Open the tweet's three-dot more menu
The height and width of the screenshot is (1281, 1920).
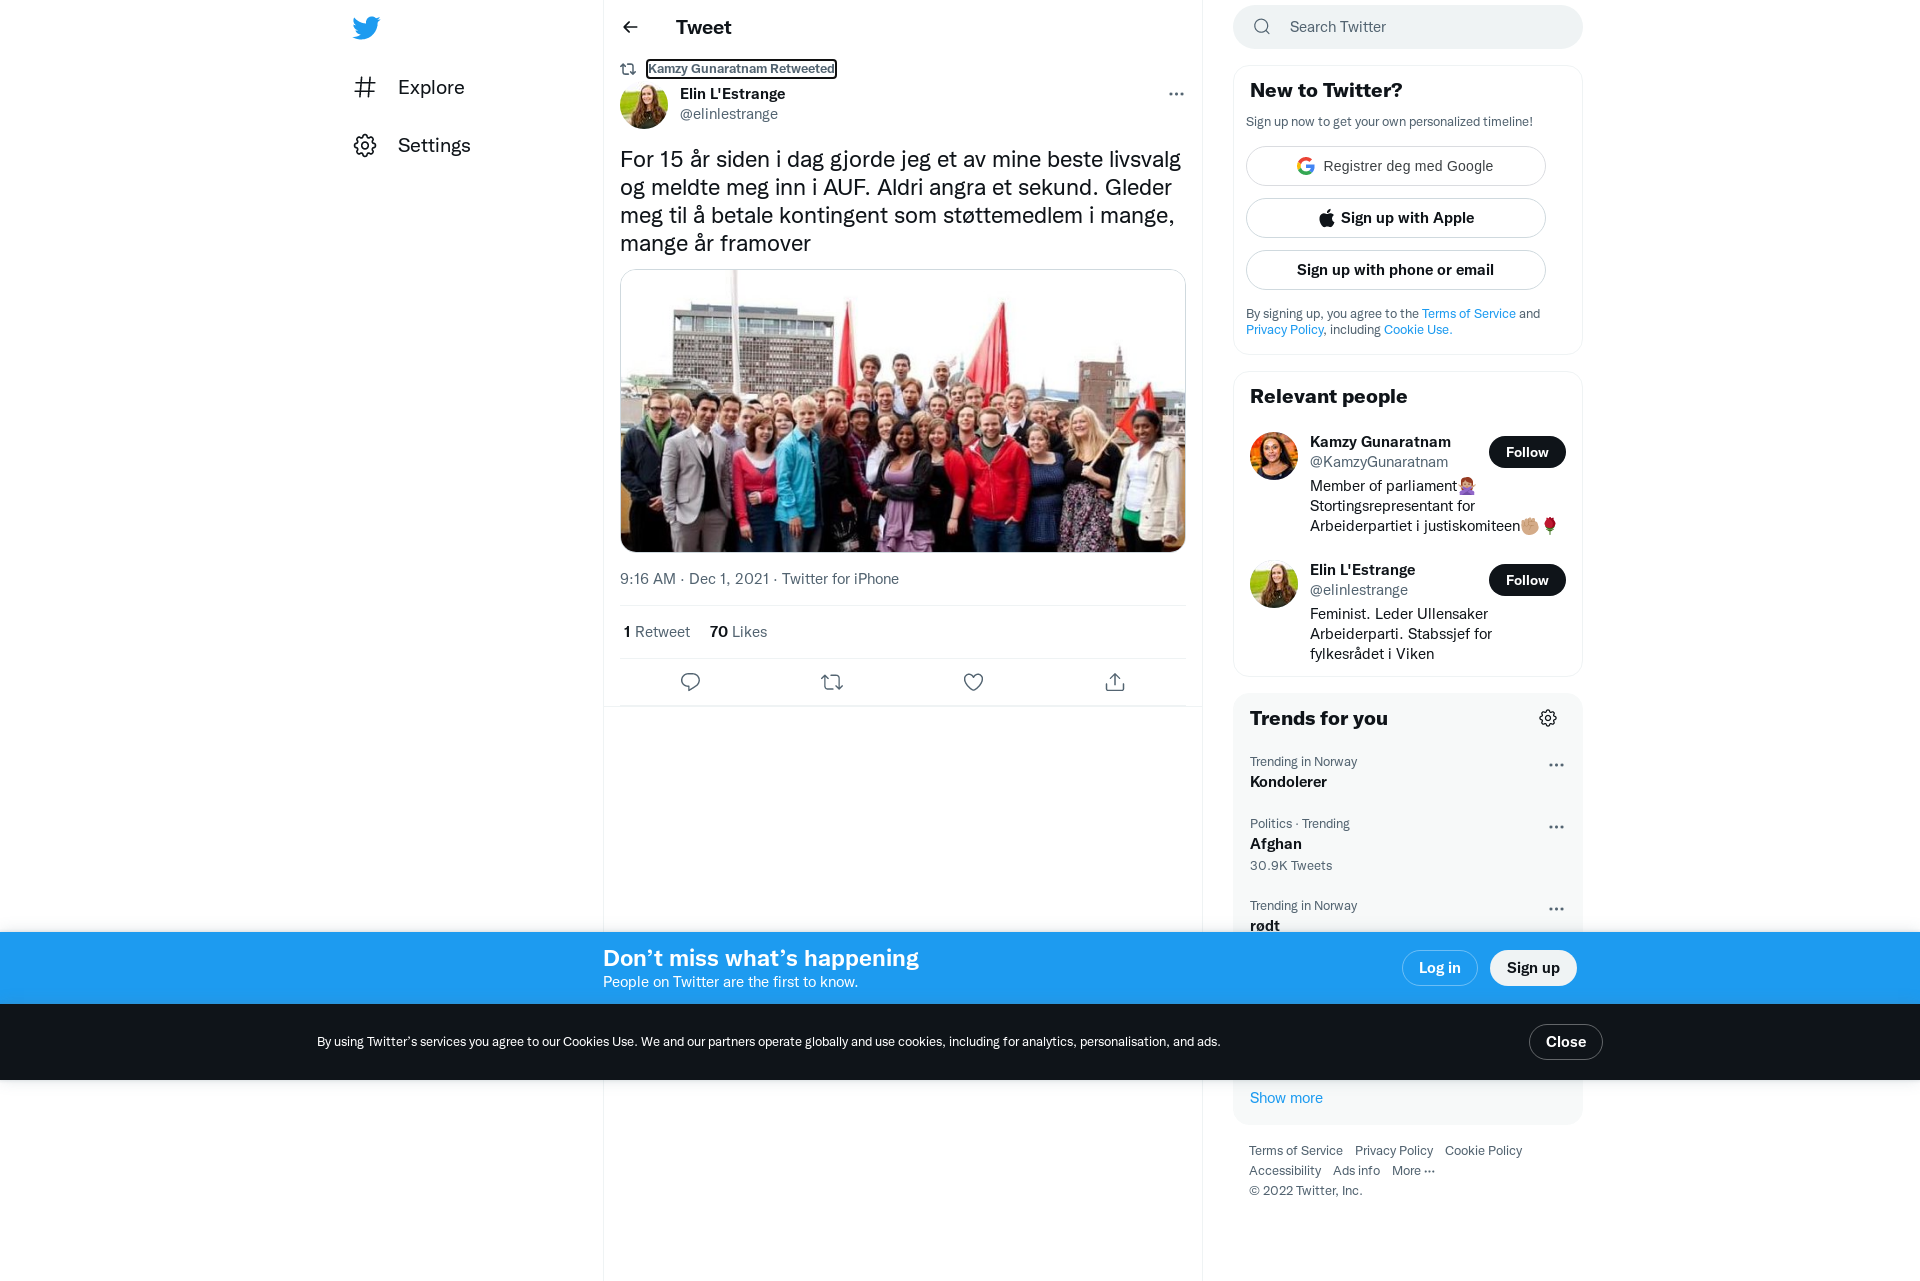1176,94
